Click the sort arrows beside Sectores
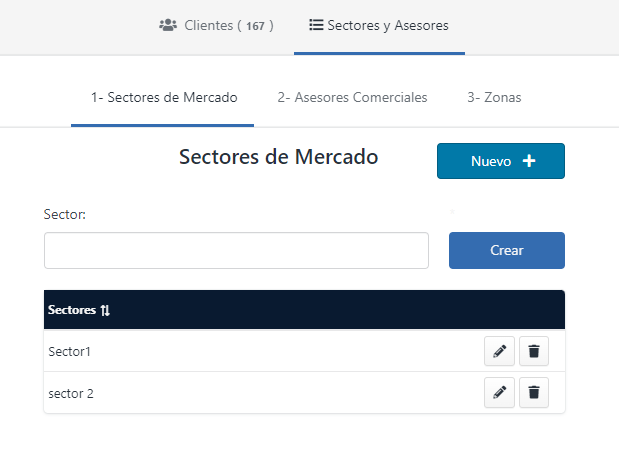Screen dimensions: 620x451 pyautogui.click(x=105, y=310)
